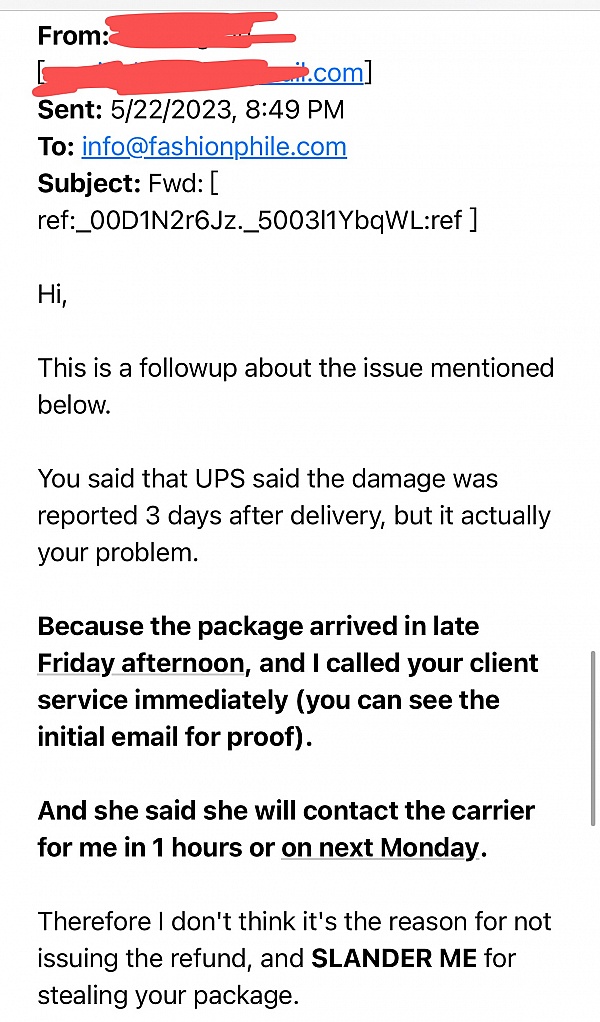Screen dimensions: 600x1022
Task: Click the bold "Because the package arrived" text
Action: click(260, 627)
